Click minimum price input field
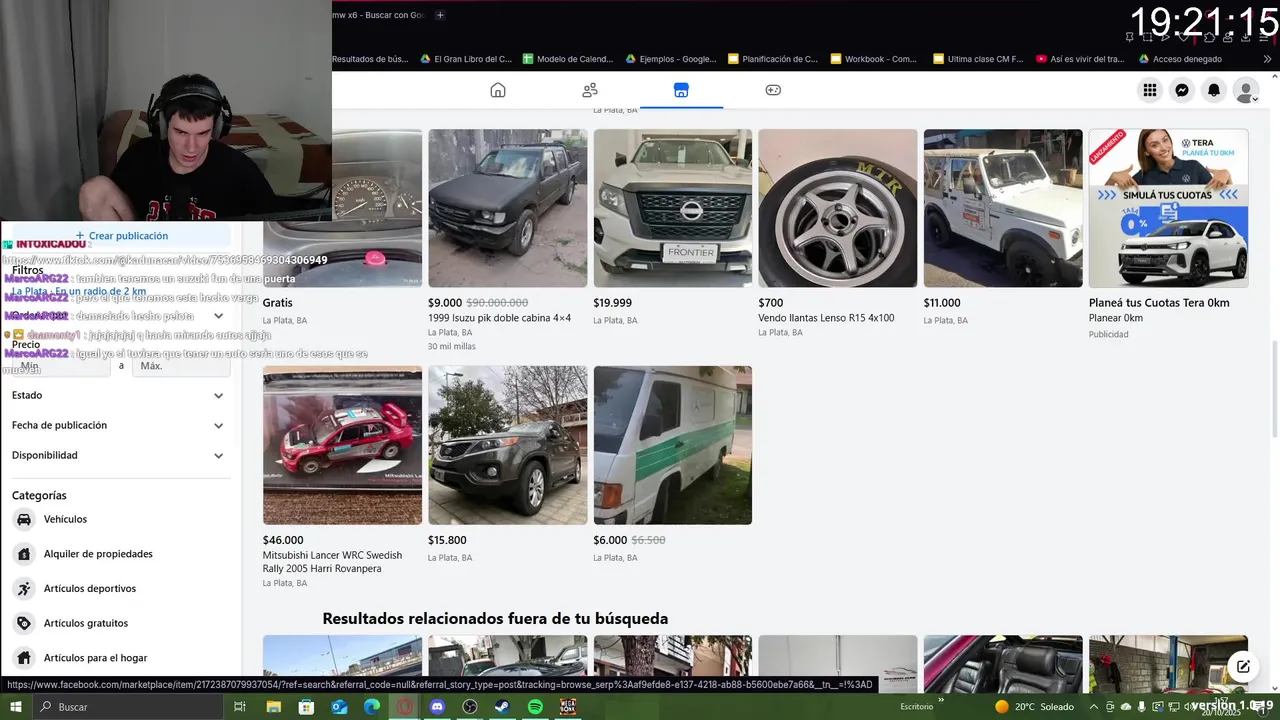 [x=60, y=366]
